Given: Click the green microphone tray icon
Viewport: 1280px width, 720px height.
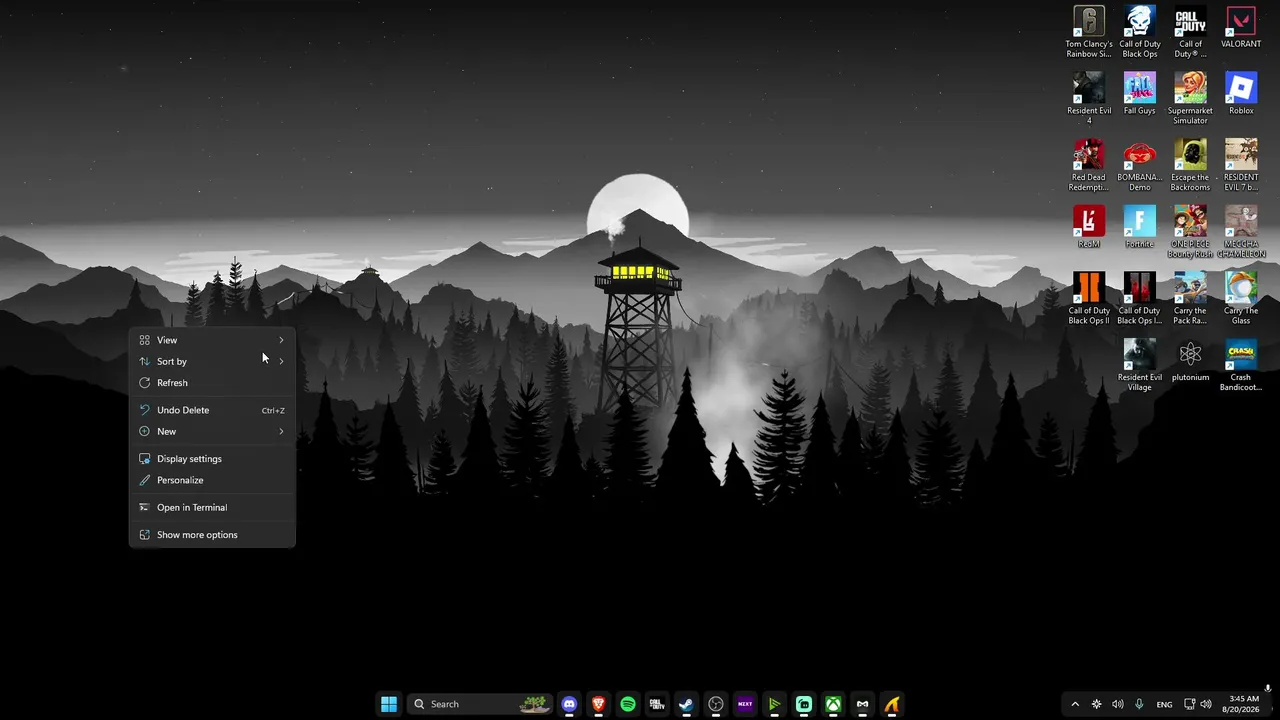Looking at the screenshot, I should 1139,704.
